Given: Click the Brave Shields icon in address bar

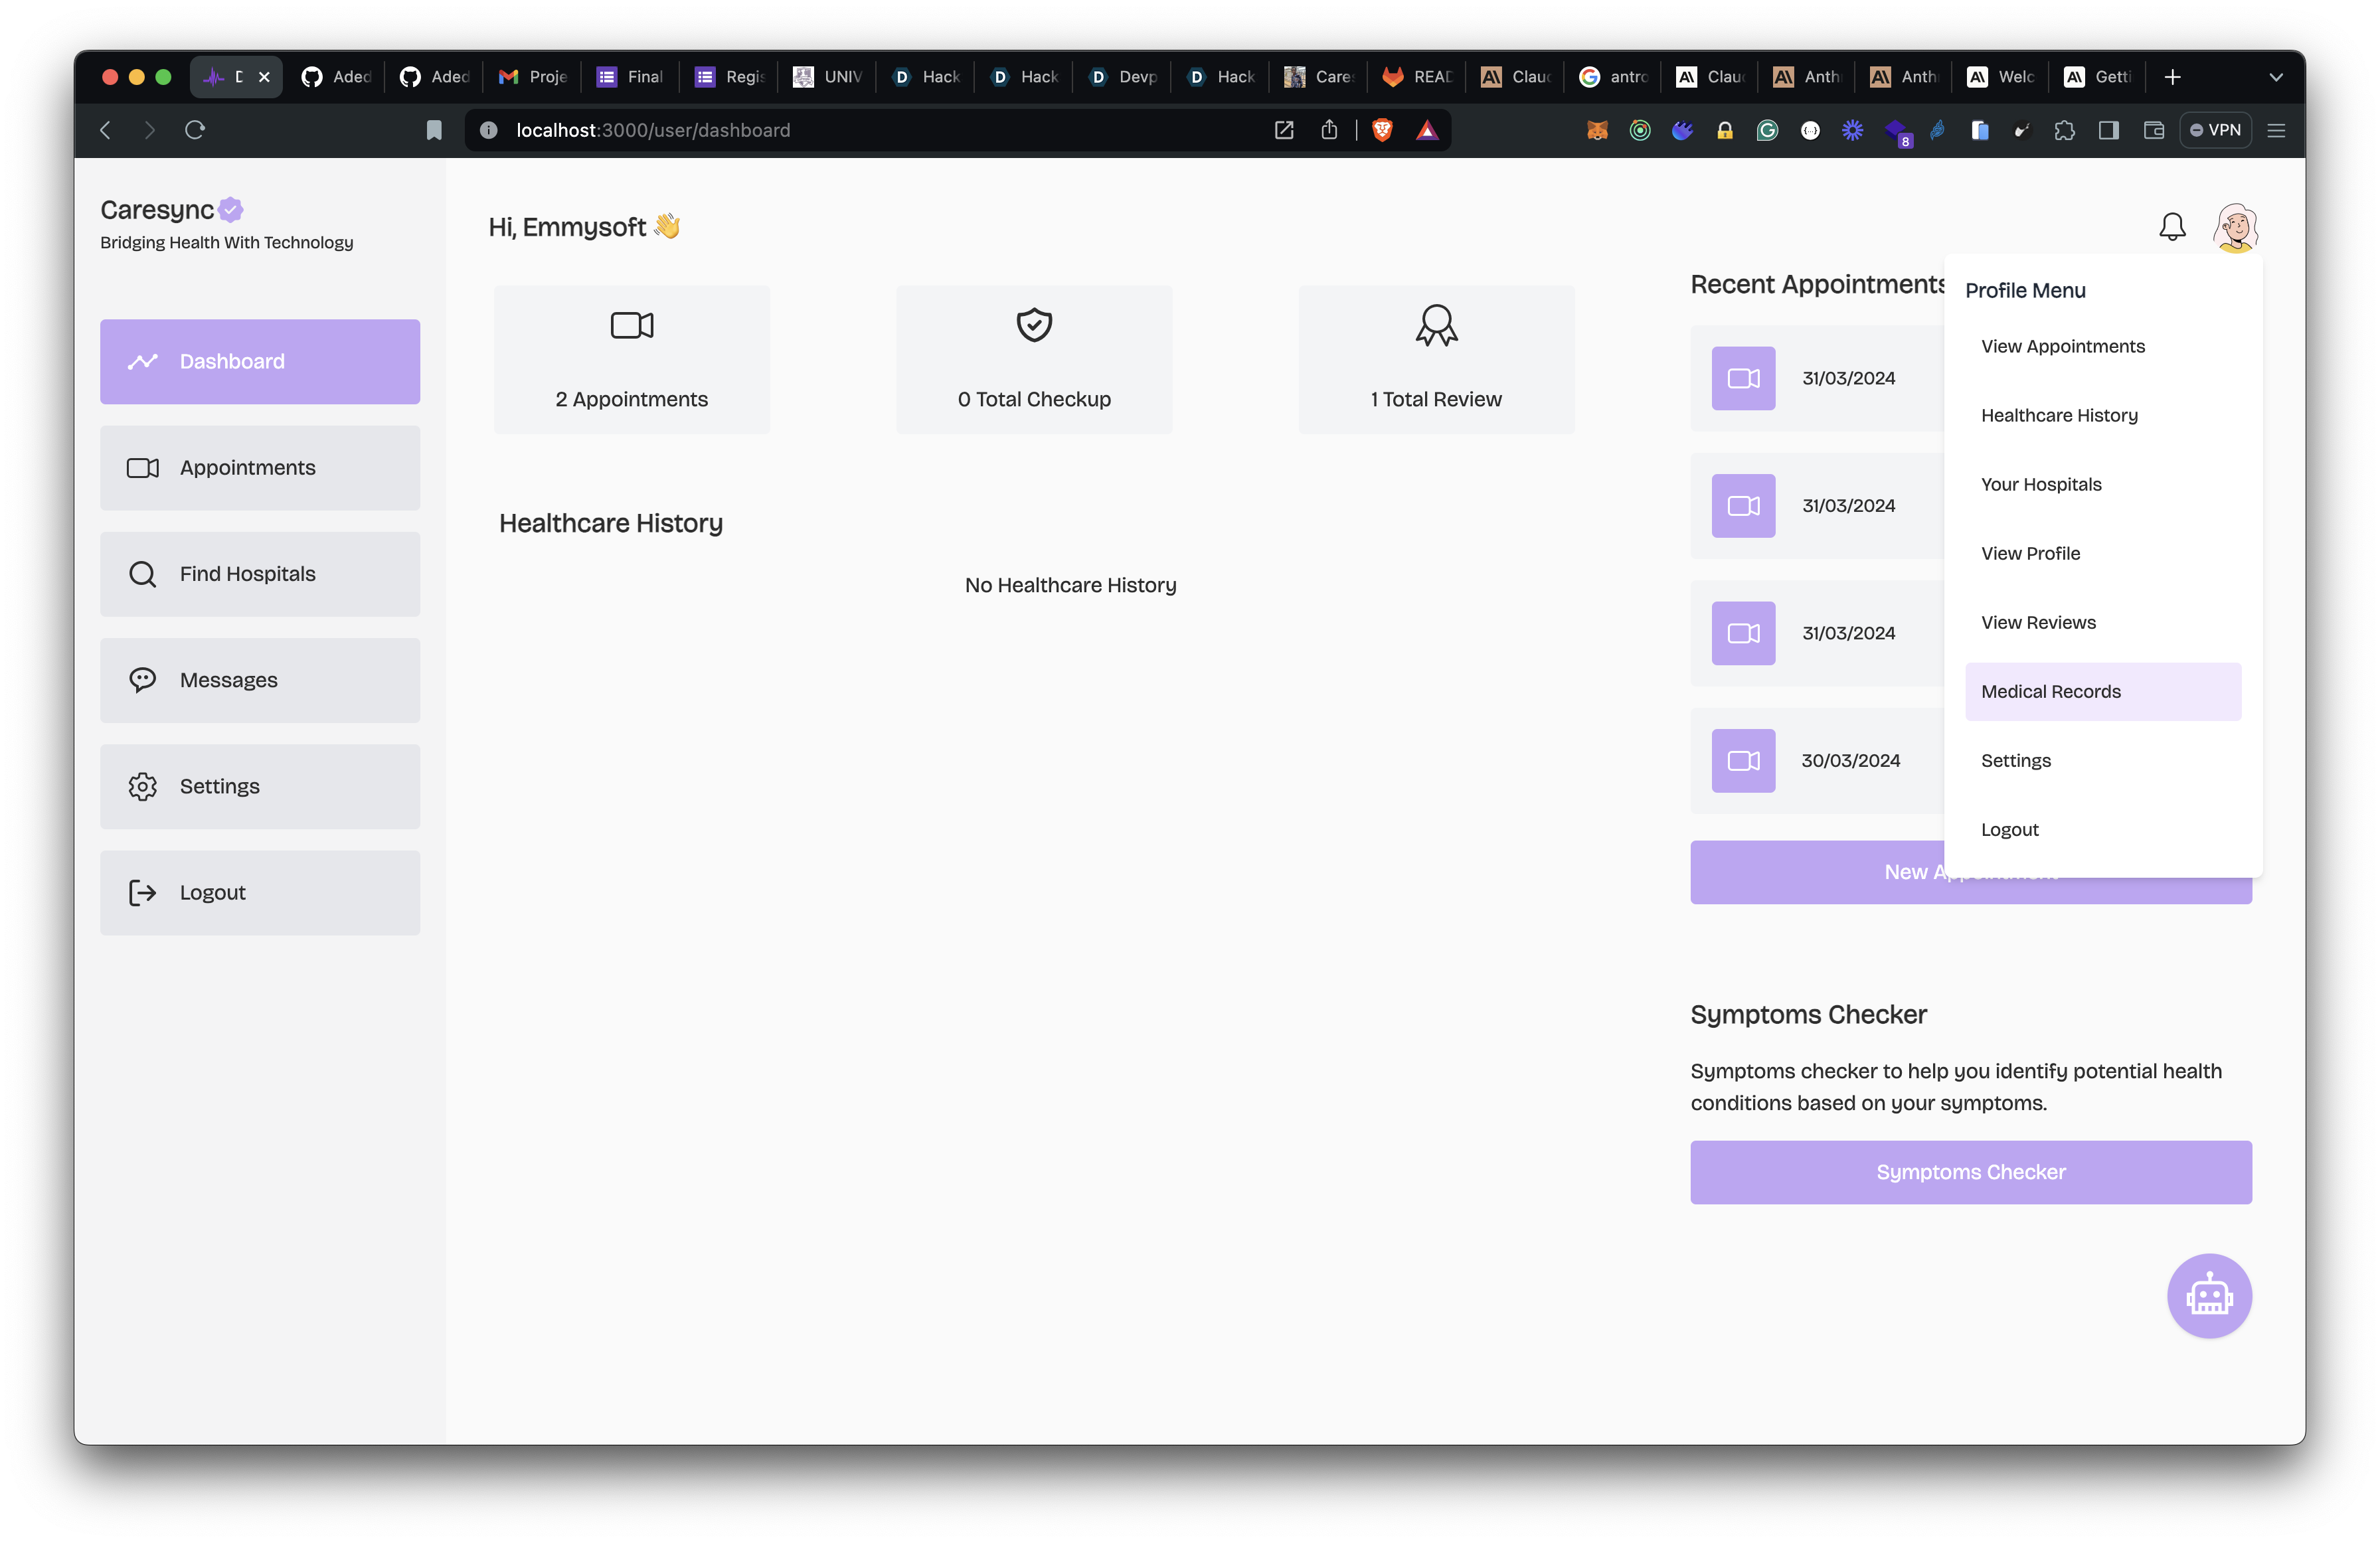Looking at the screenshot, I should click(1381, 130).
